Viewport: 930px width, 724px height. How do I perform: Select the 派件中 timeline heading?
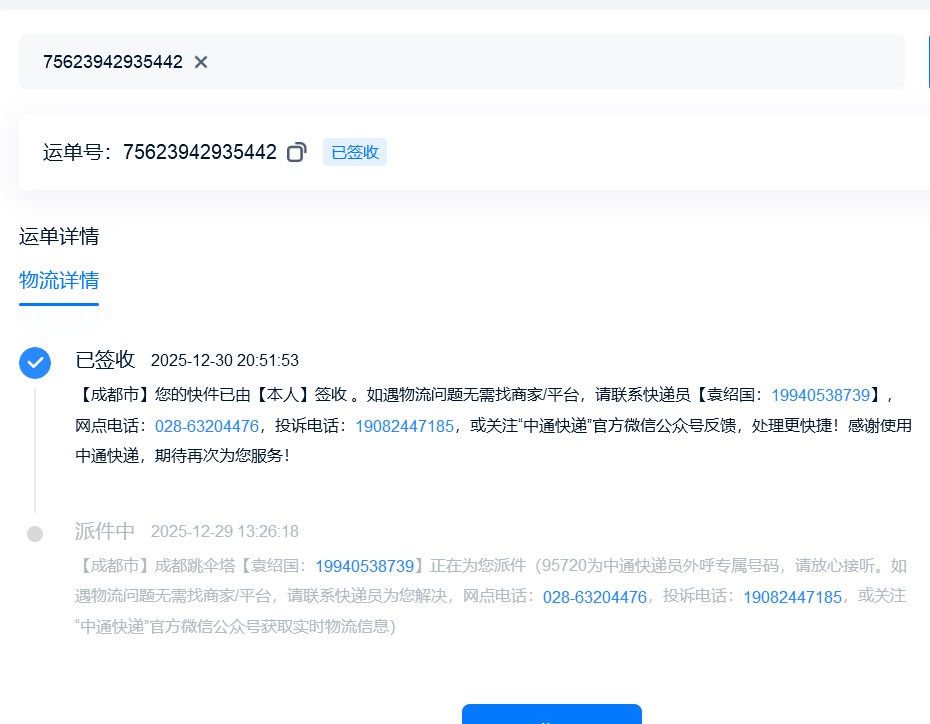pos(105,531)
